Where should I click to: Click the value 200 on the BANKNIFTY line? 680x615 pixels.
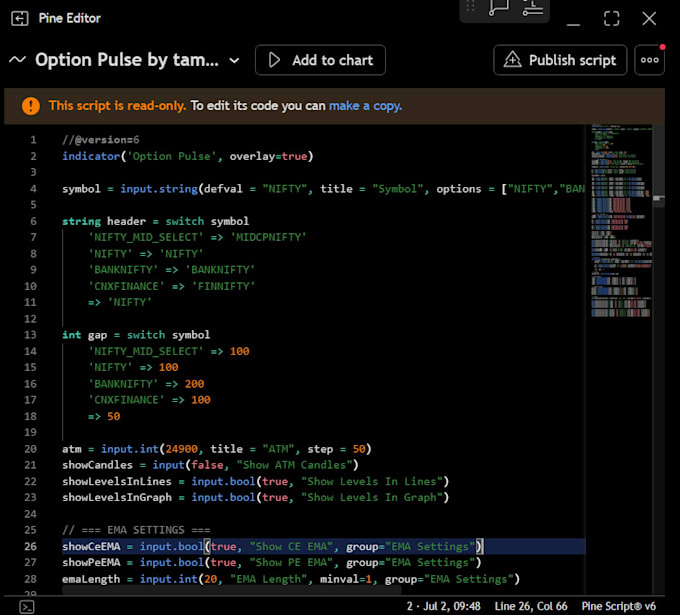coord(194,384)
